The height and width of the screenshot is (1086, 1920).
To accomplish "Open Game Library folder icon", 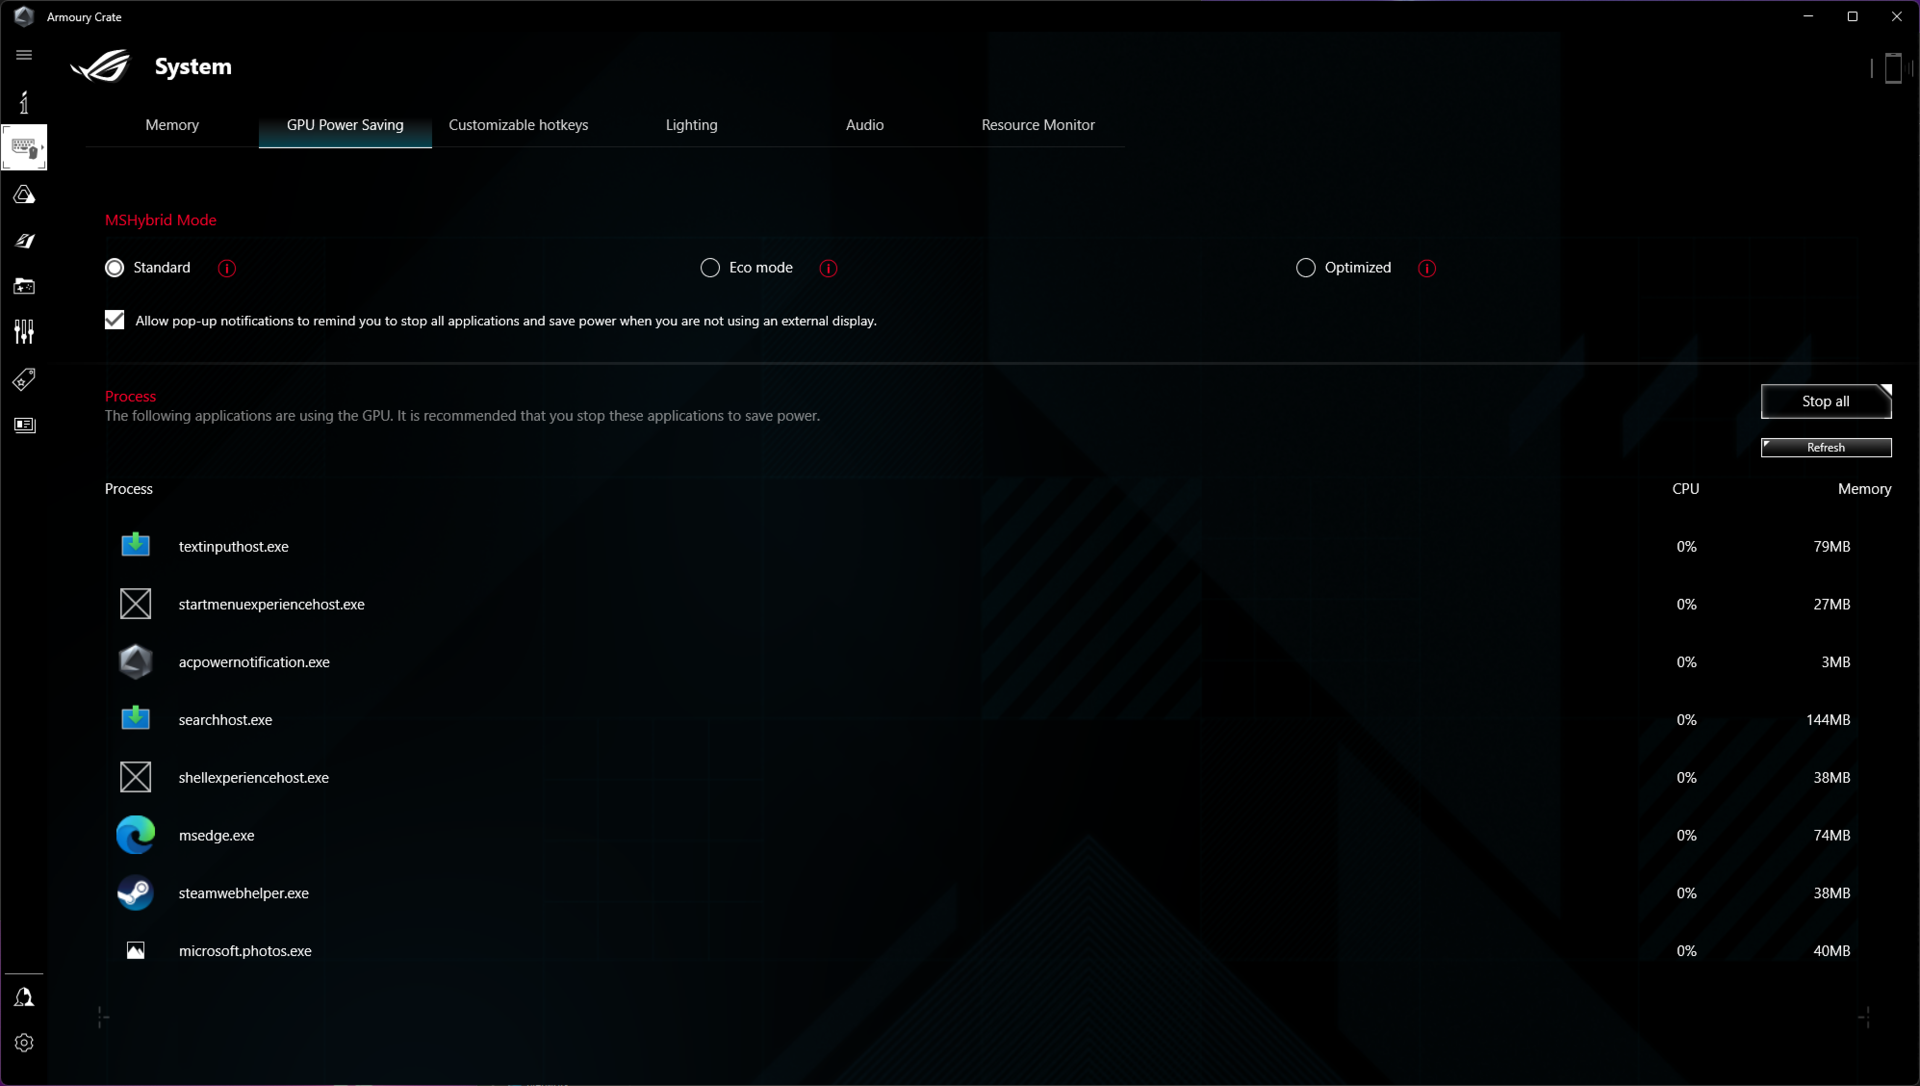I will 24,287.
